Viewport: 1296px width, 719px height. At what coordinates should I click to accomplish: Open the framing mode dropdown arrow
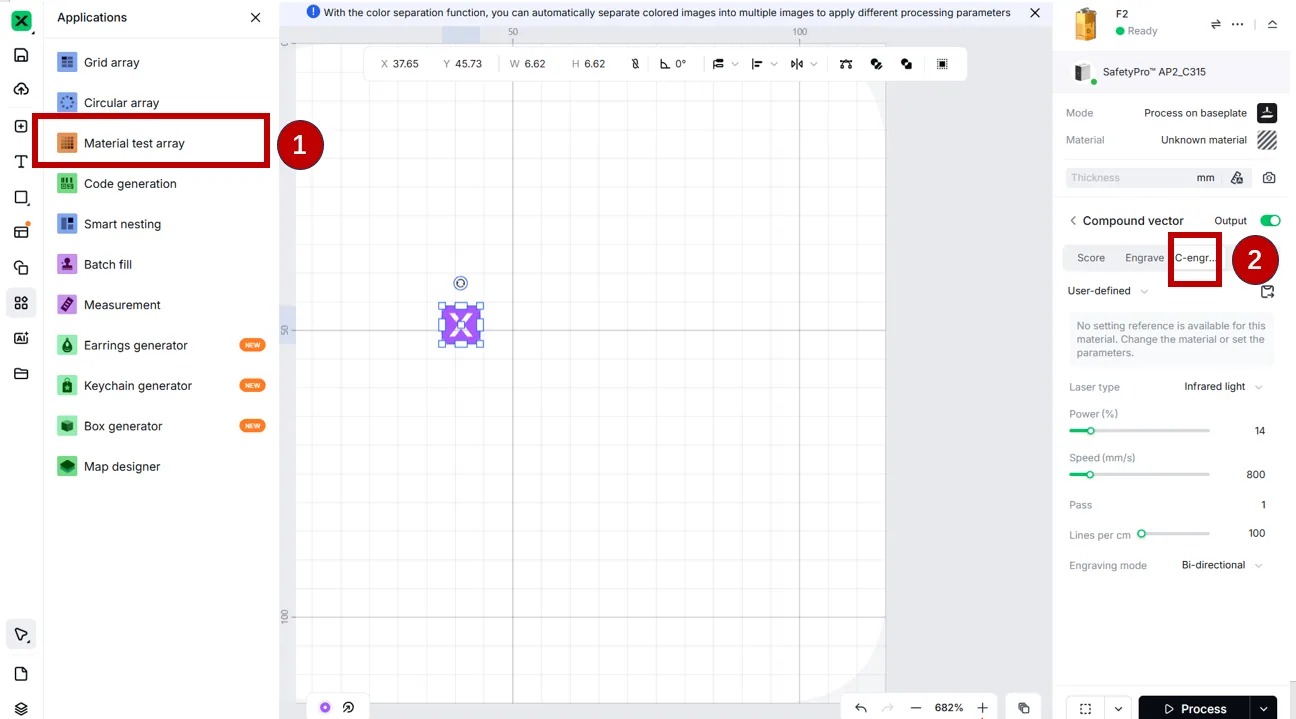1118,708
